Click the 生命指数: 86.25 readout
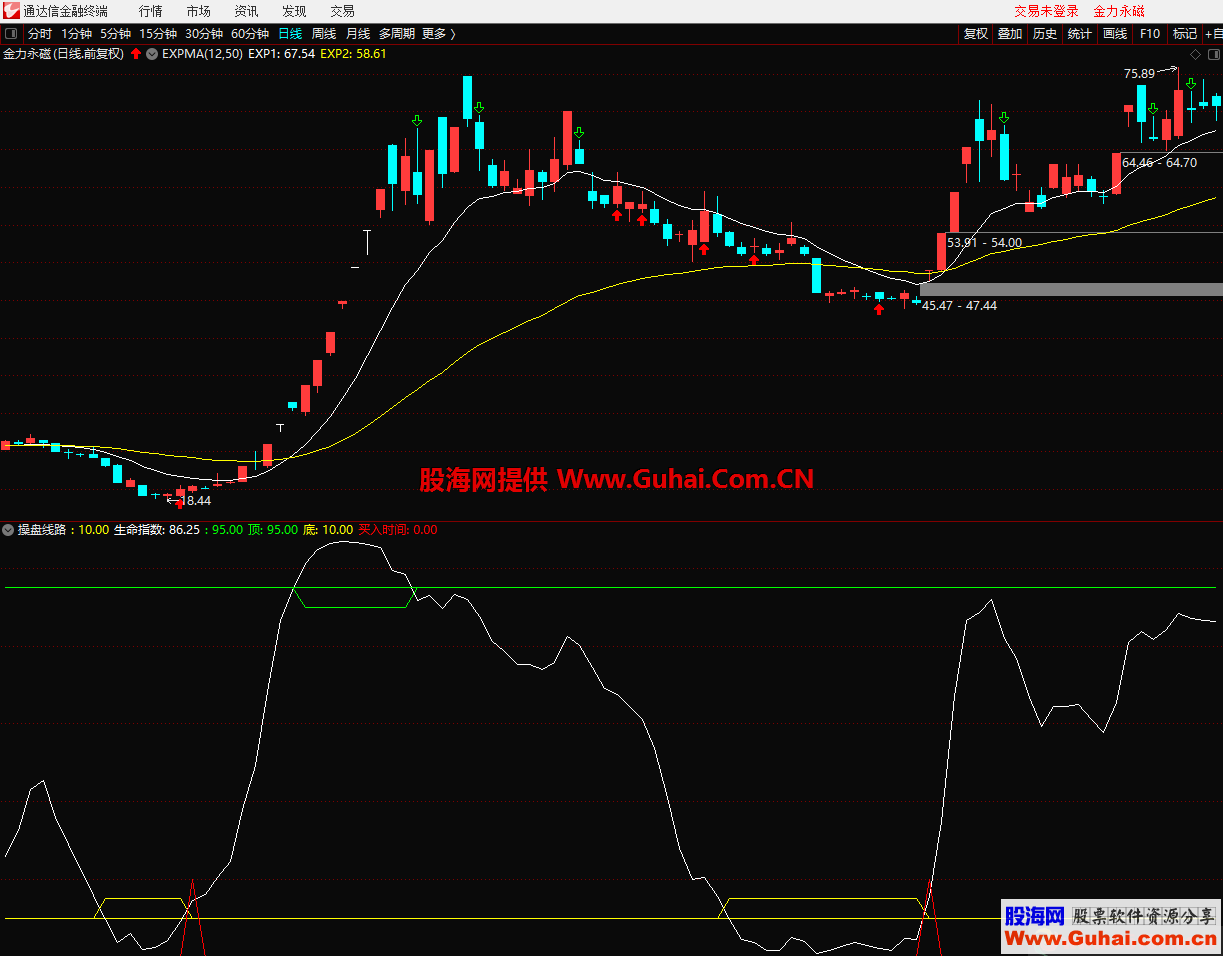The width and height of the screenshot is (1223, 956). coord(157,530)
